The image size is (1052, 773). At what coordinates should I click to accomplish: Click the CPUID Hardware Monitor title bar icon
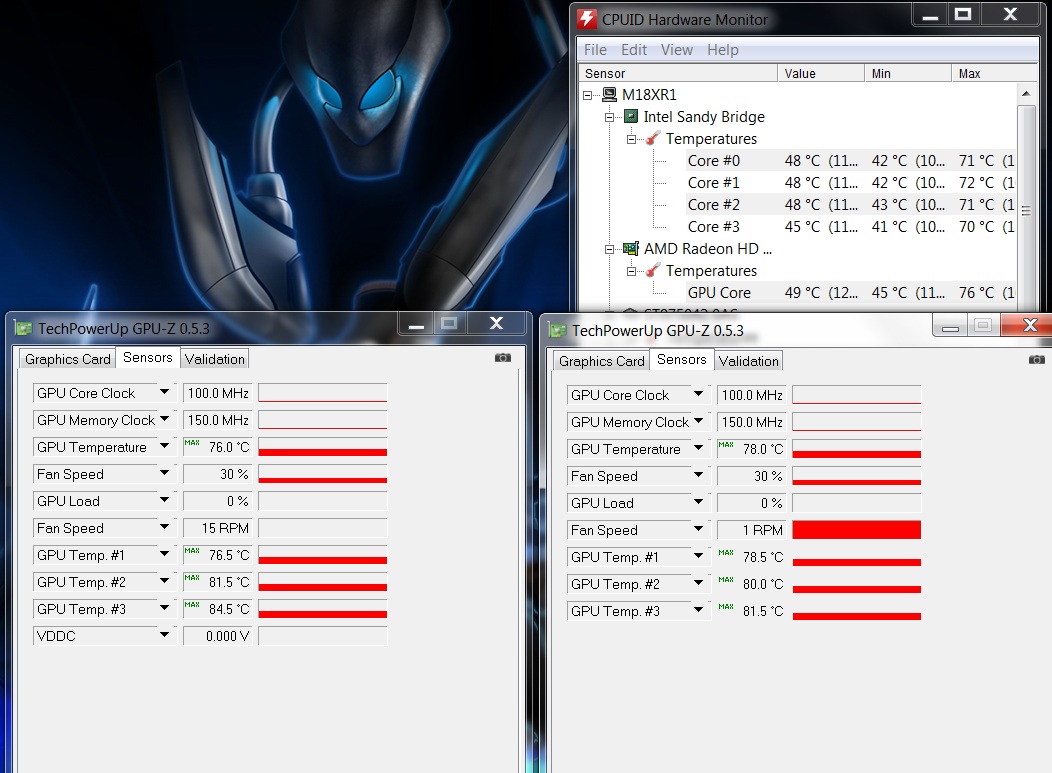(x=587, y=19)
